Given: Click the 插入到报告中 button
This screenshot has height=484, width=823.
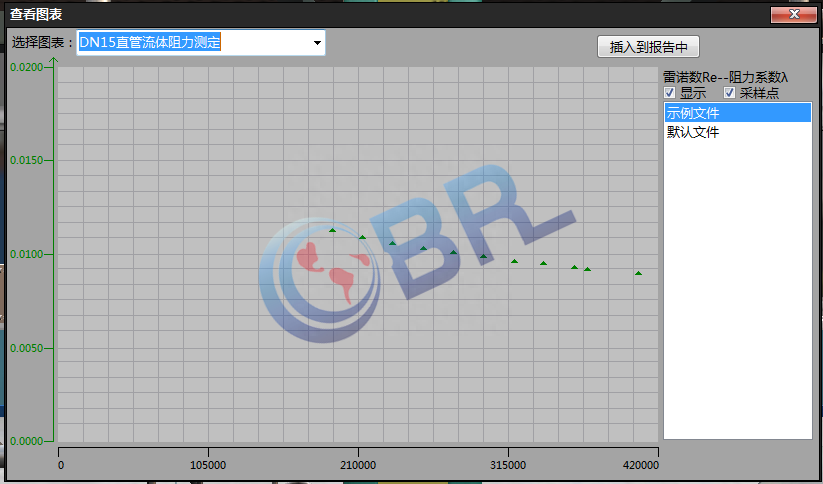Looking at the screenshot, I should click(x=648, y=47).
